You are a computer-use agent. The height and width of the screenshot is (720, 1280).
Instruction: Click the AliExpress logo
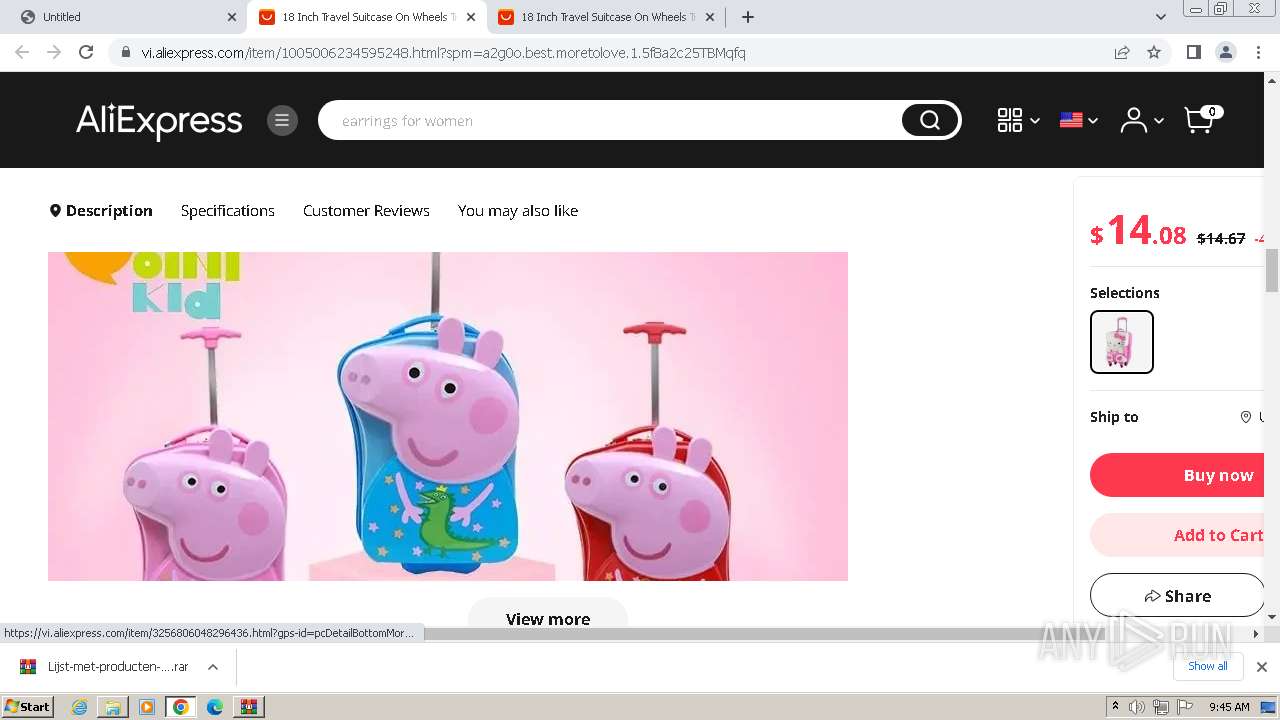[x=159, y=121]
